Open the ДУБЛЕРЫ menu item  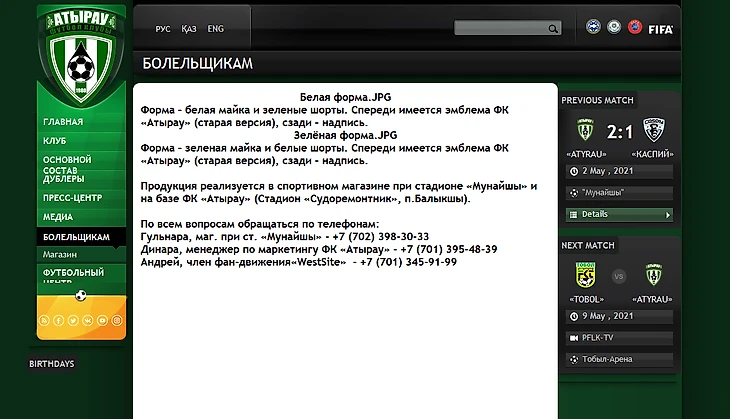64,179
